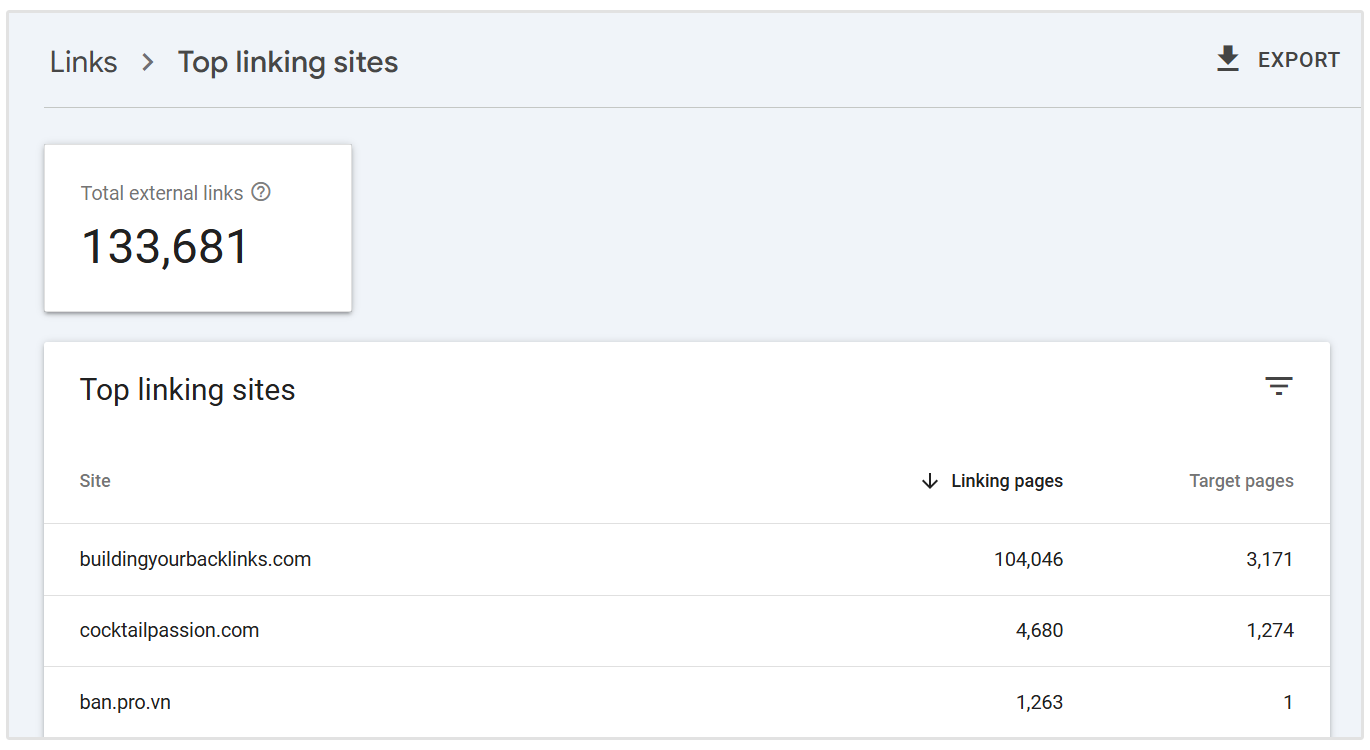Open details for buildingyourbacklinks.com
Image resolution: width=1370 pixels, height=750 pixels.
[195, 559]
